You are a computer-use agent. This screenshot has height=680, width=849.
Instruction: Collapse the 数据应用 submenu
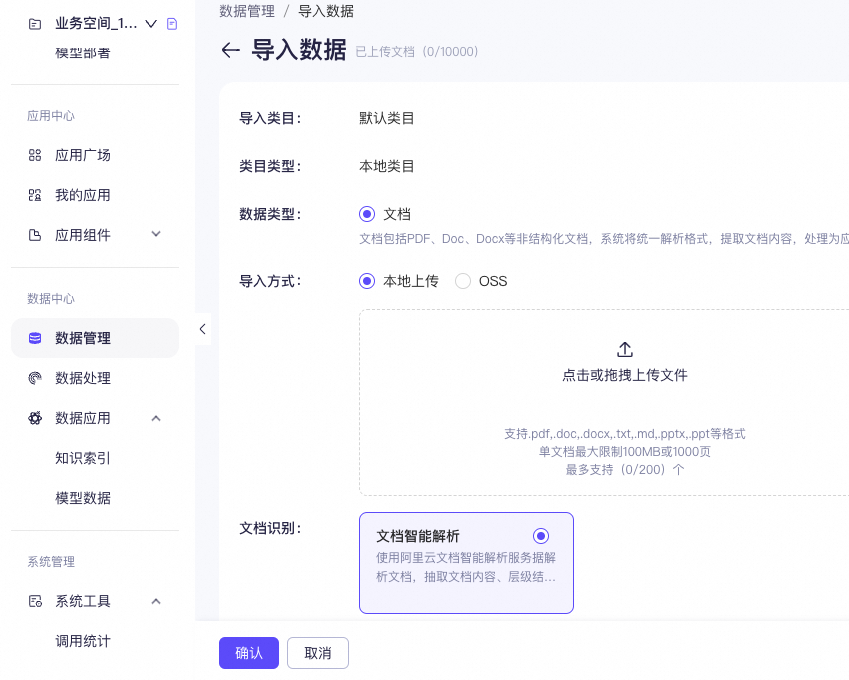[156, 418]
